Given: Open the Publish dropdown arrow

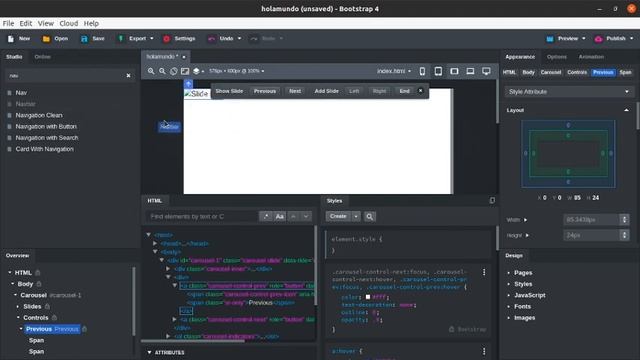Looking at the screenshot, I should (632, 39).
